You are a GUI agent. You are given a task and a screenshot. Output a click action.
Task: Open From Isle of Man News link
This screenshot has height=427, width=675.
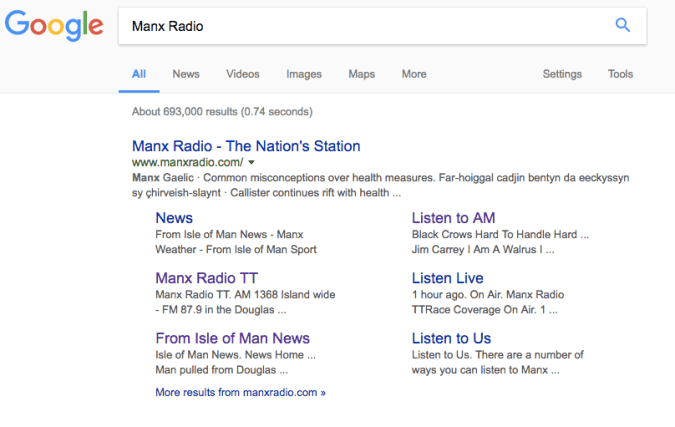click(232, 338)
